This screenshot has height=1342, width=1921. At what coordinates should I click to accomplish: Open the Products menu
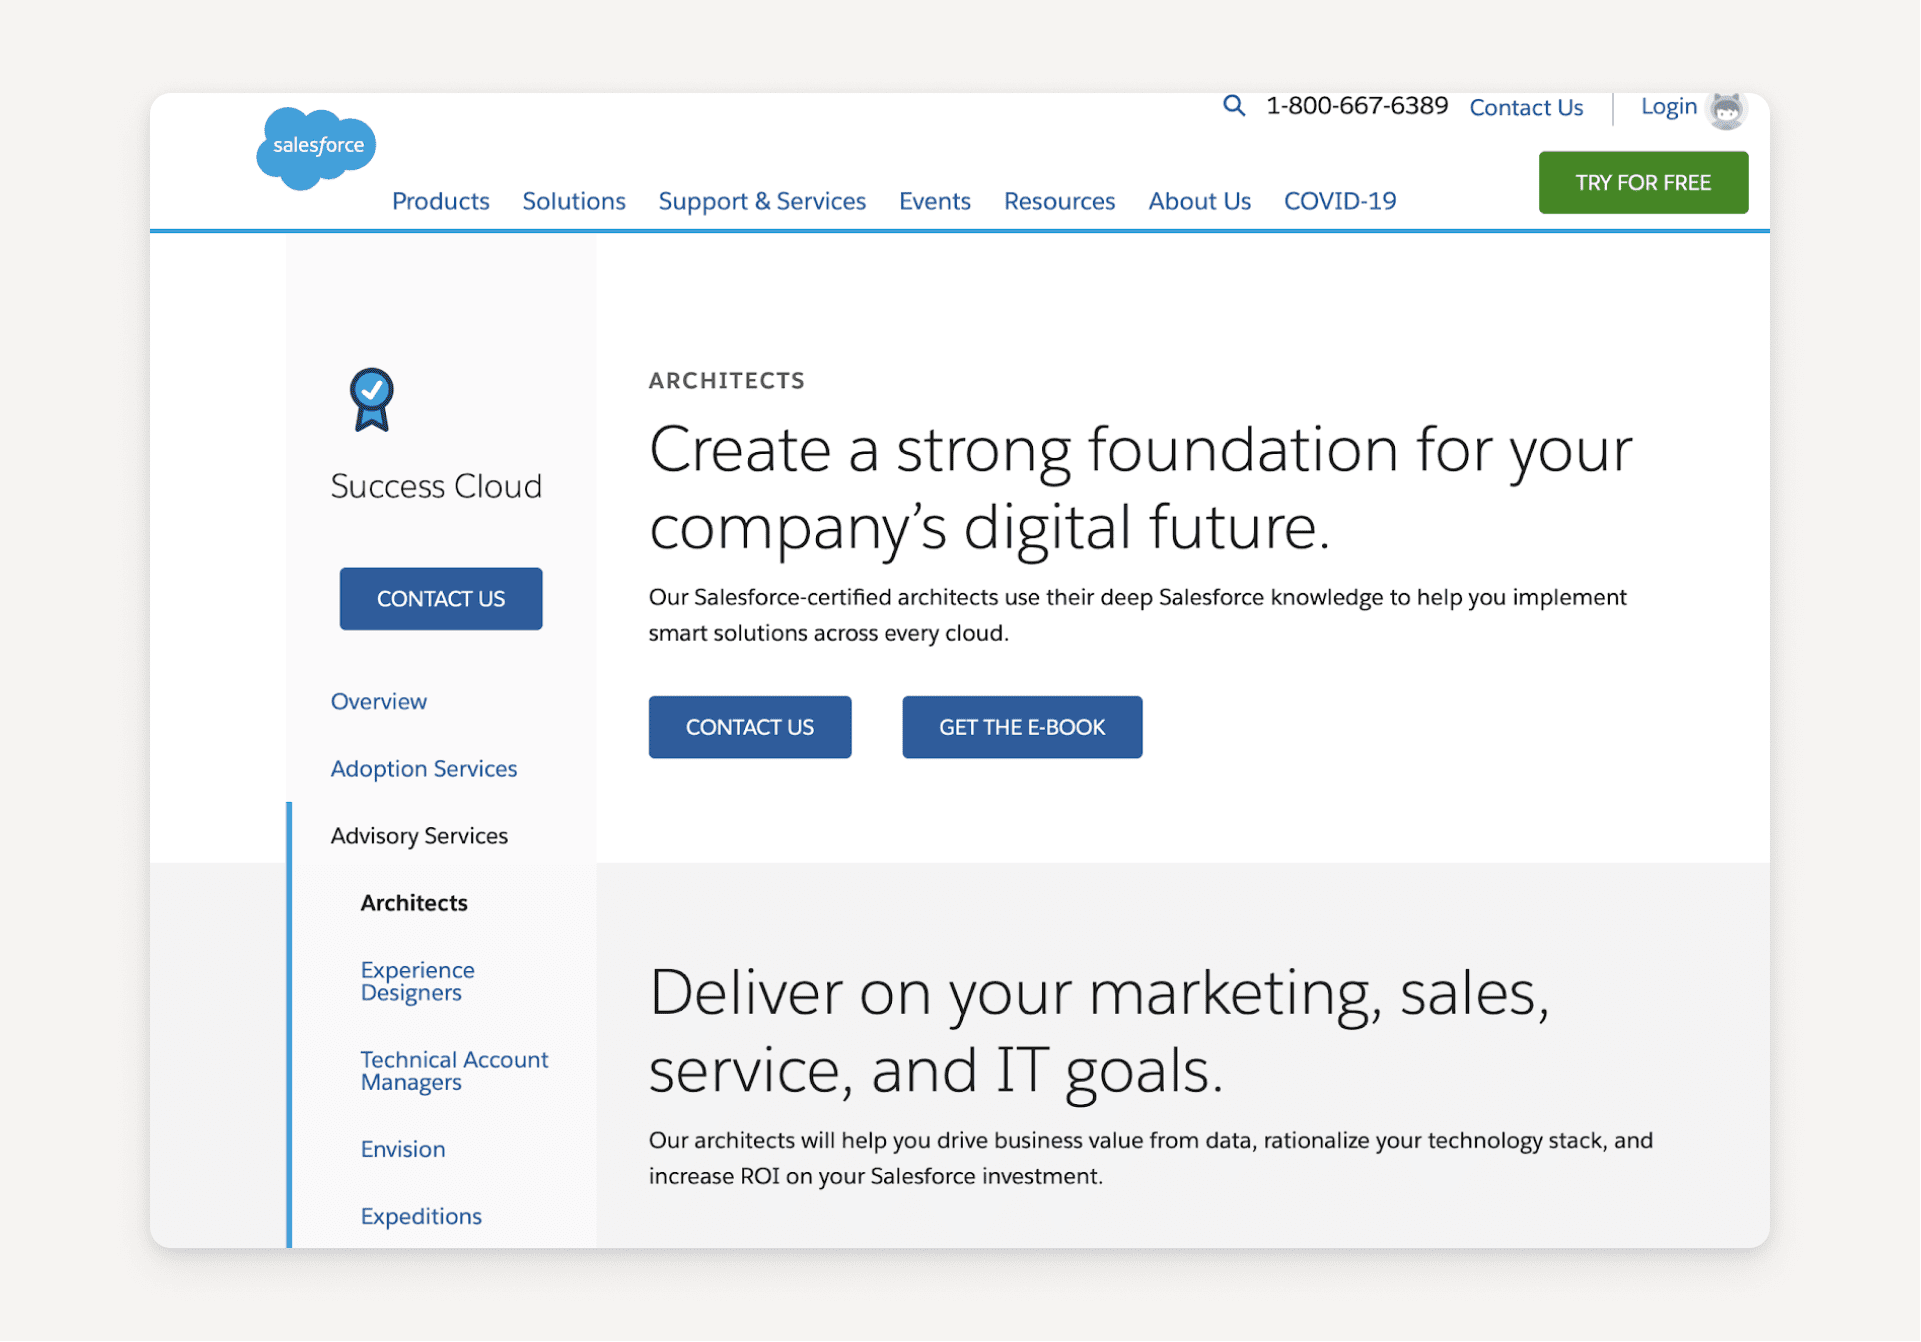pyautogui.click(x=440, y=200)
